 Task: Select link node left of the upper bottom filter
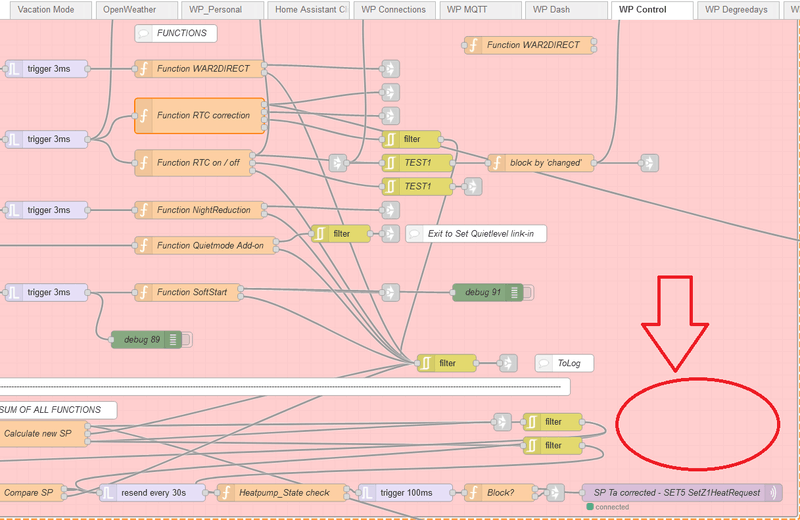[x=502, y=422]
